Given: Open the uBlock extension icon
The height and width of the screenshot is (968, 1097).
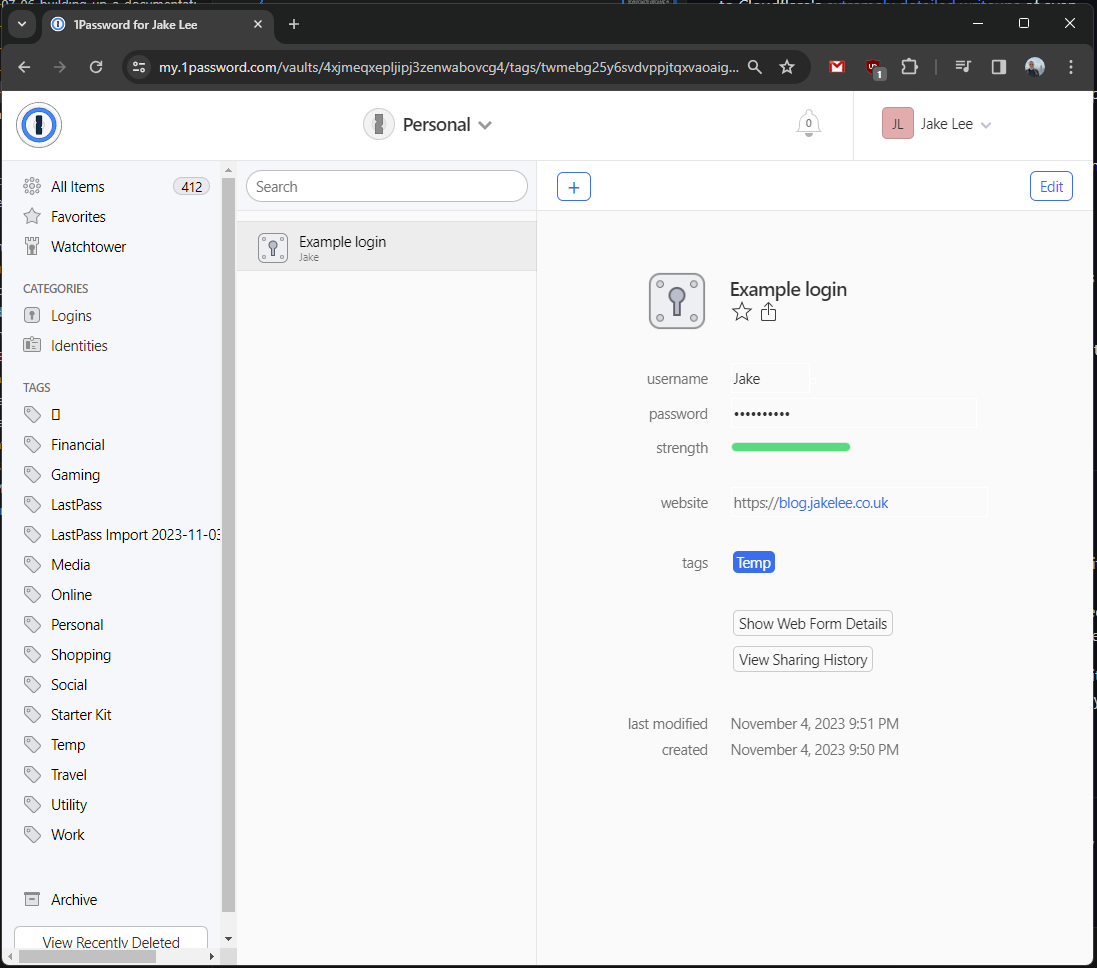Looking at the screenshot, I should (x=875, y=68).
